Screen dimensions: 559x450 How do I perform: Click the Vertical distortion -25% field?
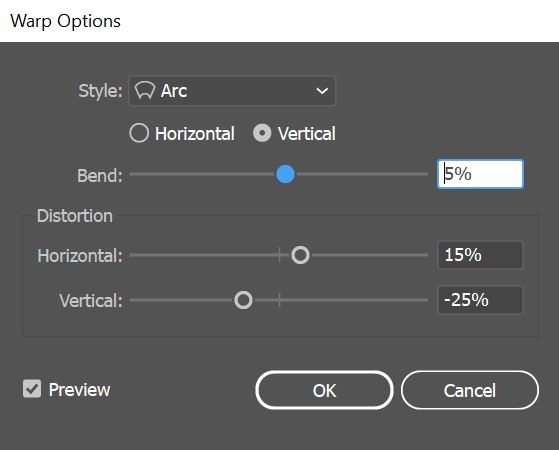[480, 300]
